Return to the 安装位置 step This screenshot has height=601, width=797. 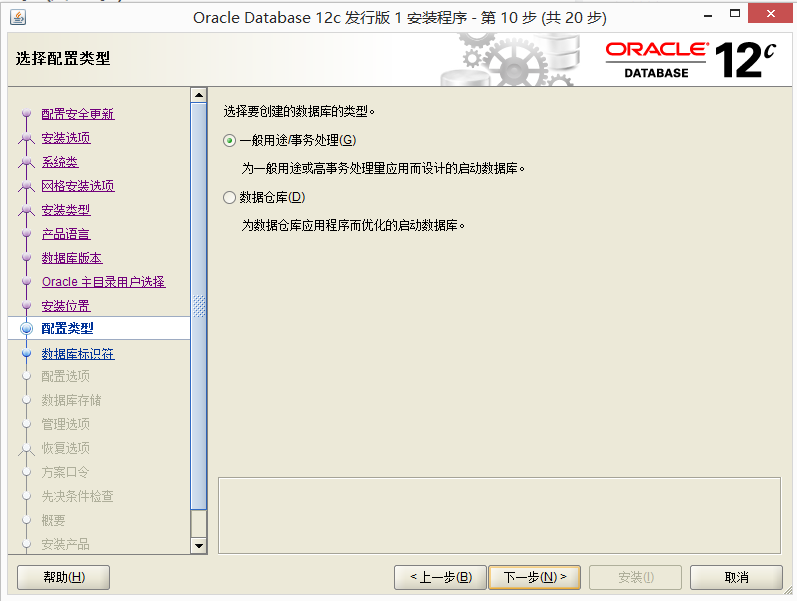66,306
